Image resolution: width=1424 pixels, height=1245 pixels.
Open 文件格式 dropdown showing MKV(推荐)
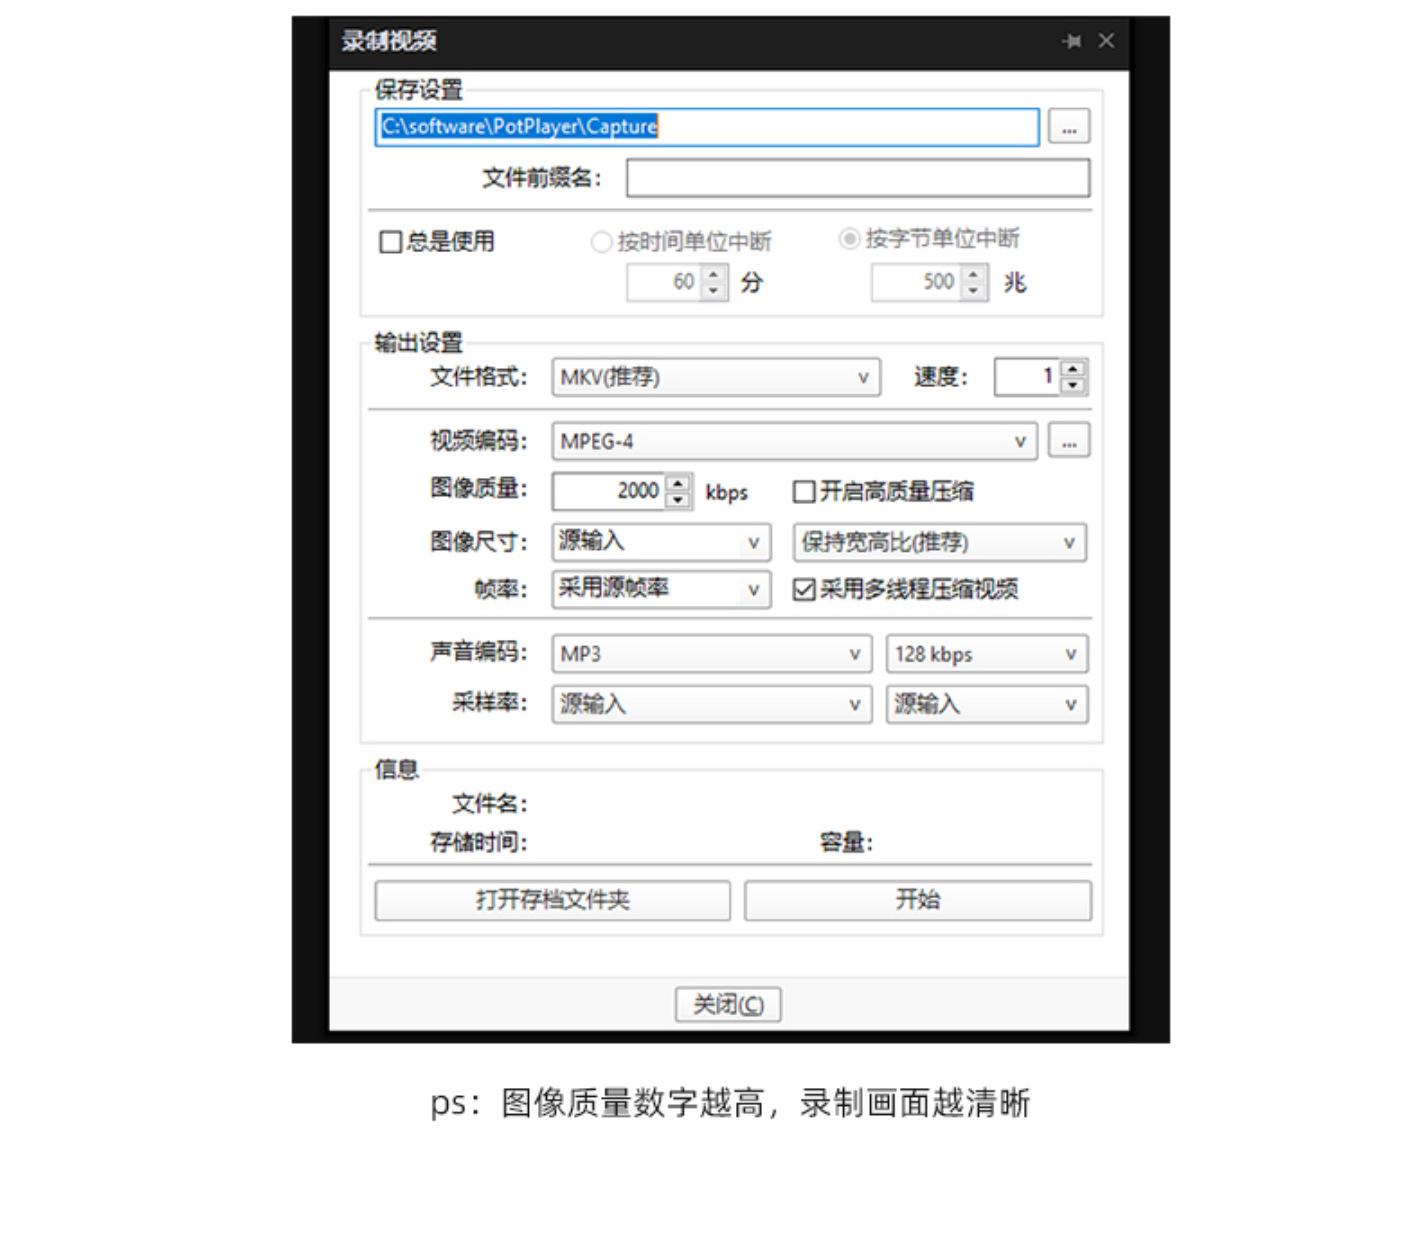(x=716, y=378)
